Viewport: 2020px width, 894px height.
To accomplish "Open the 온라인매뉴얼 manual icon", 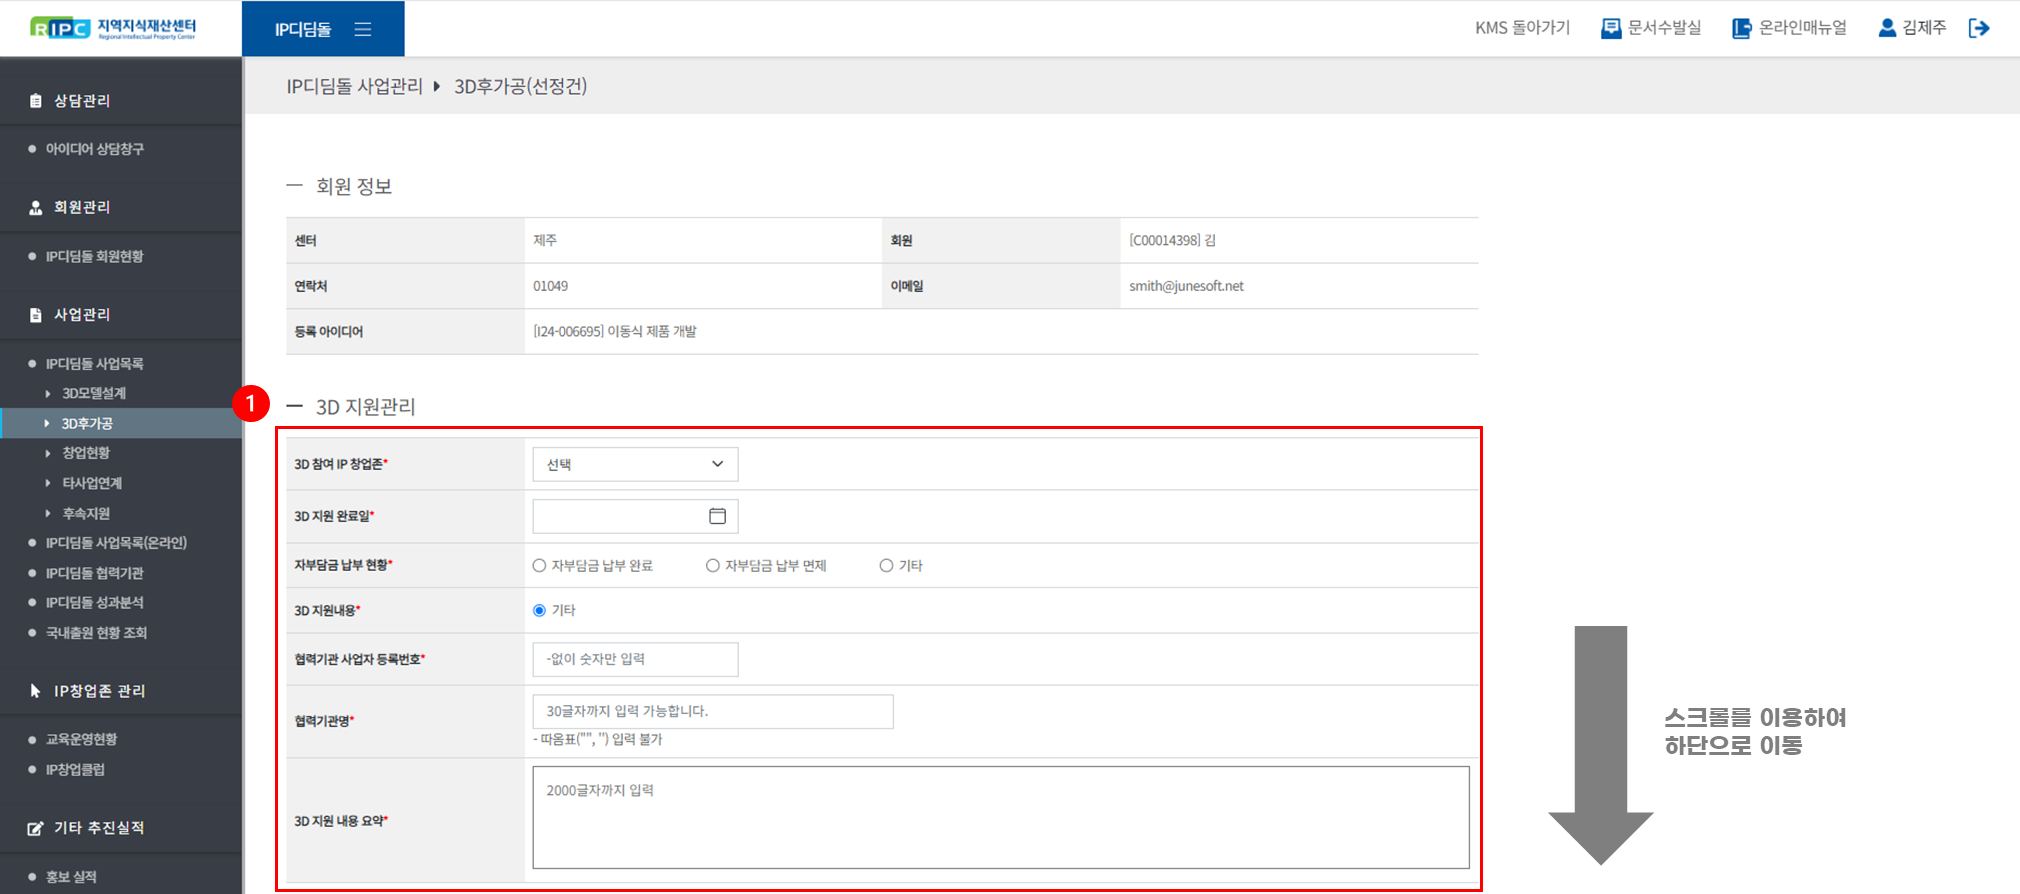I will pyautogui.click(x=1741, y=28).
